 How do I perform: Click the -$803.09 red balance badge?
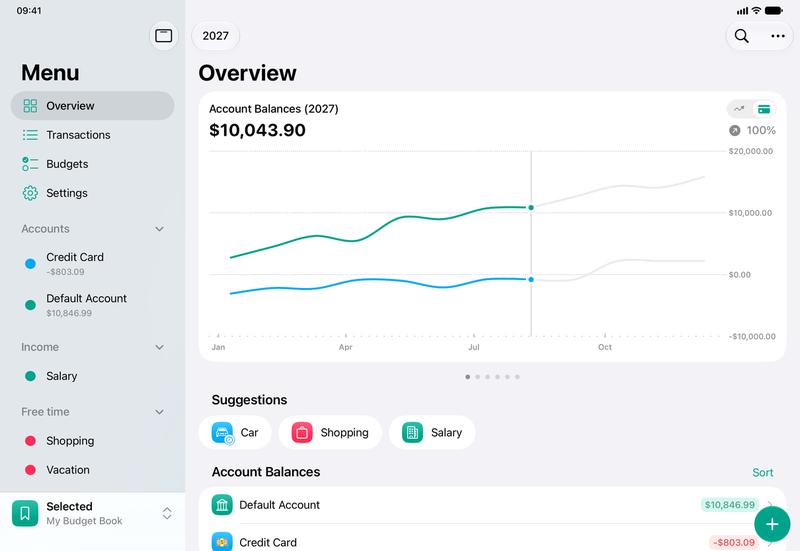[x=734, y=542]
